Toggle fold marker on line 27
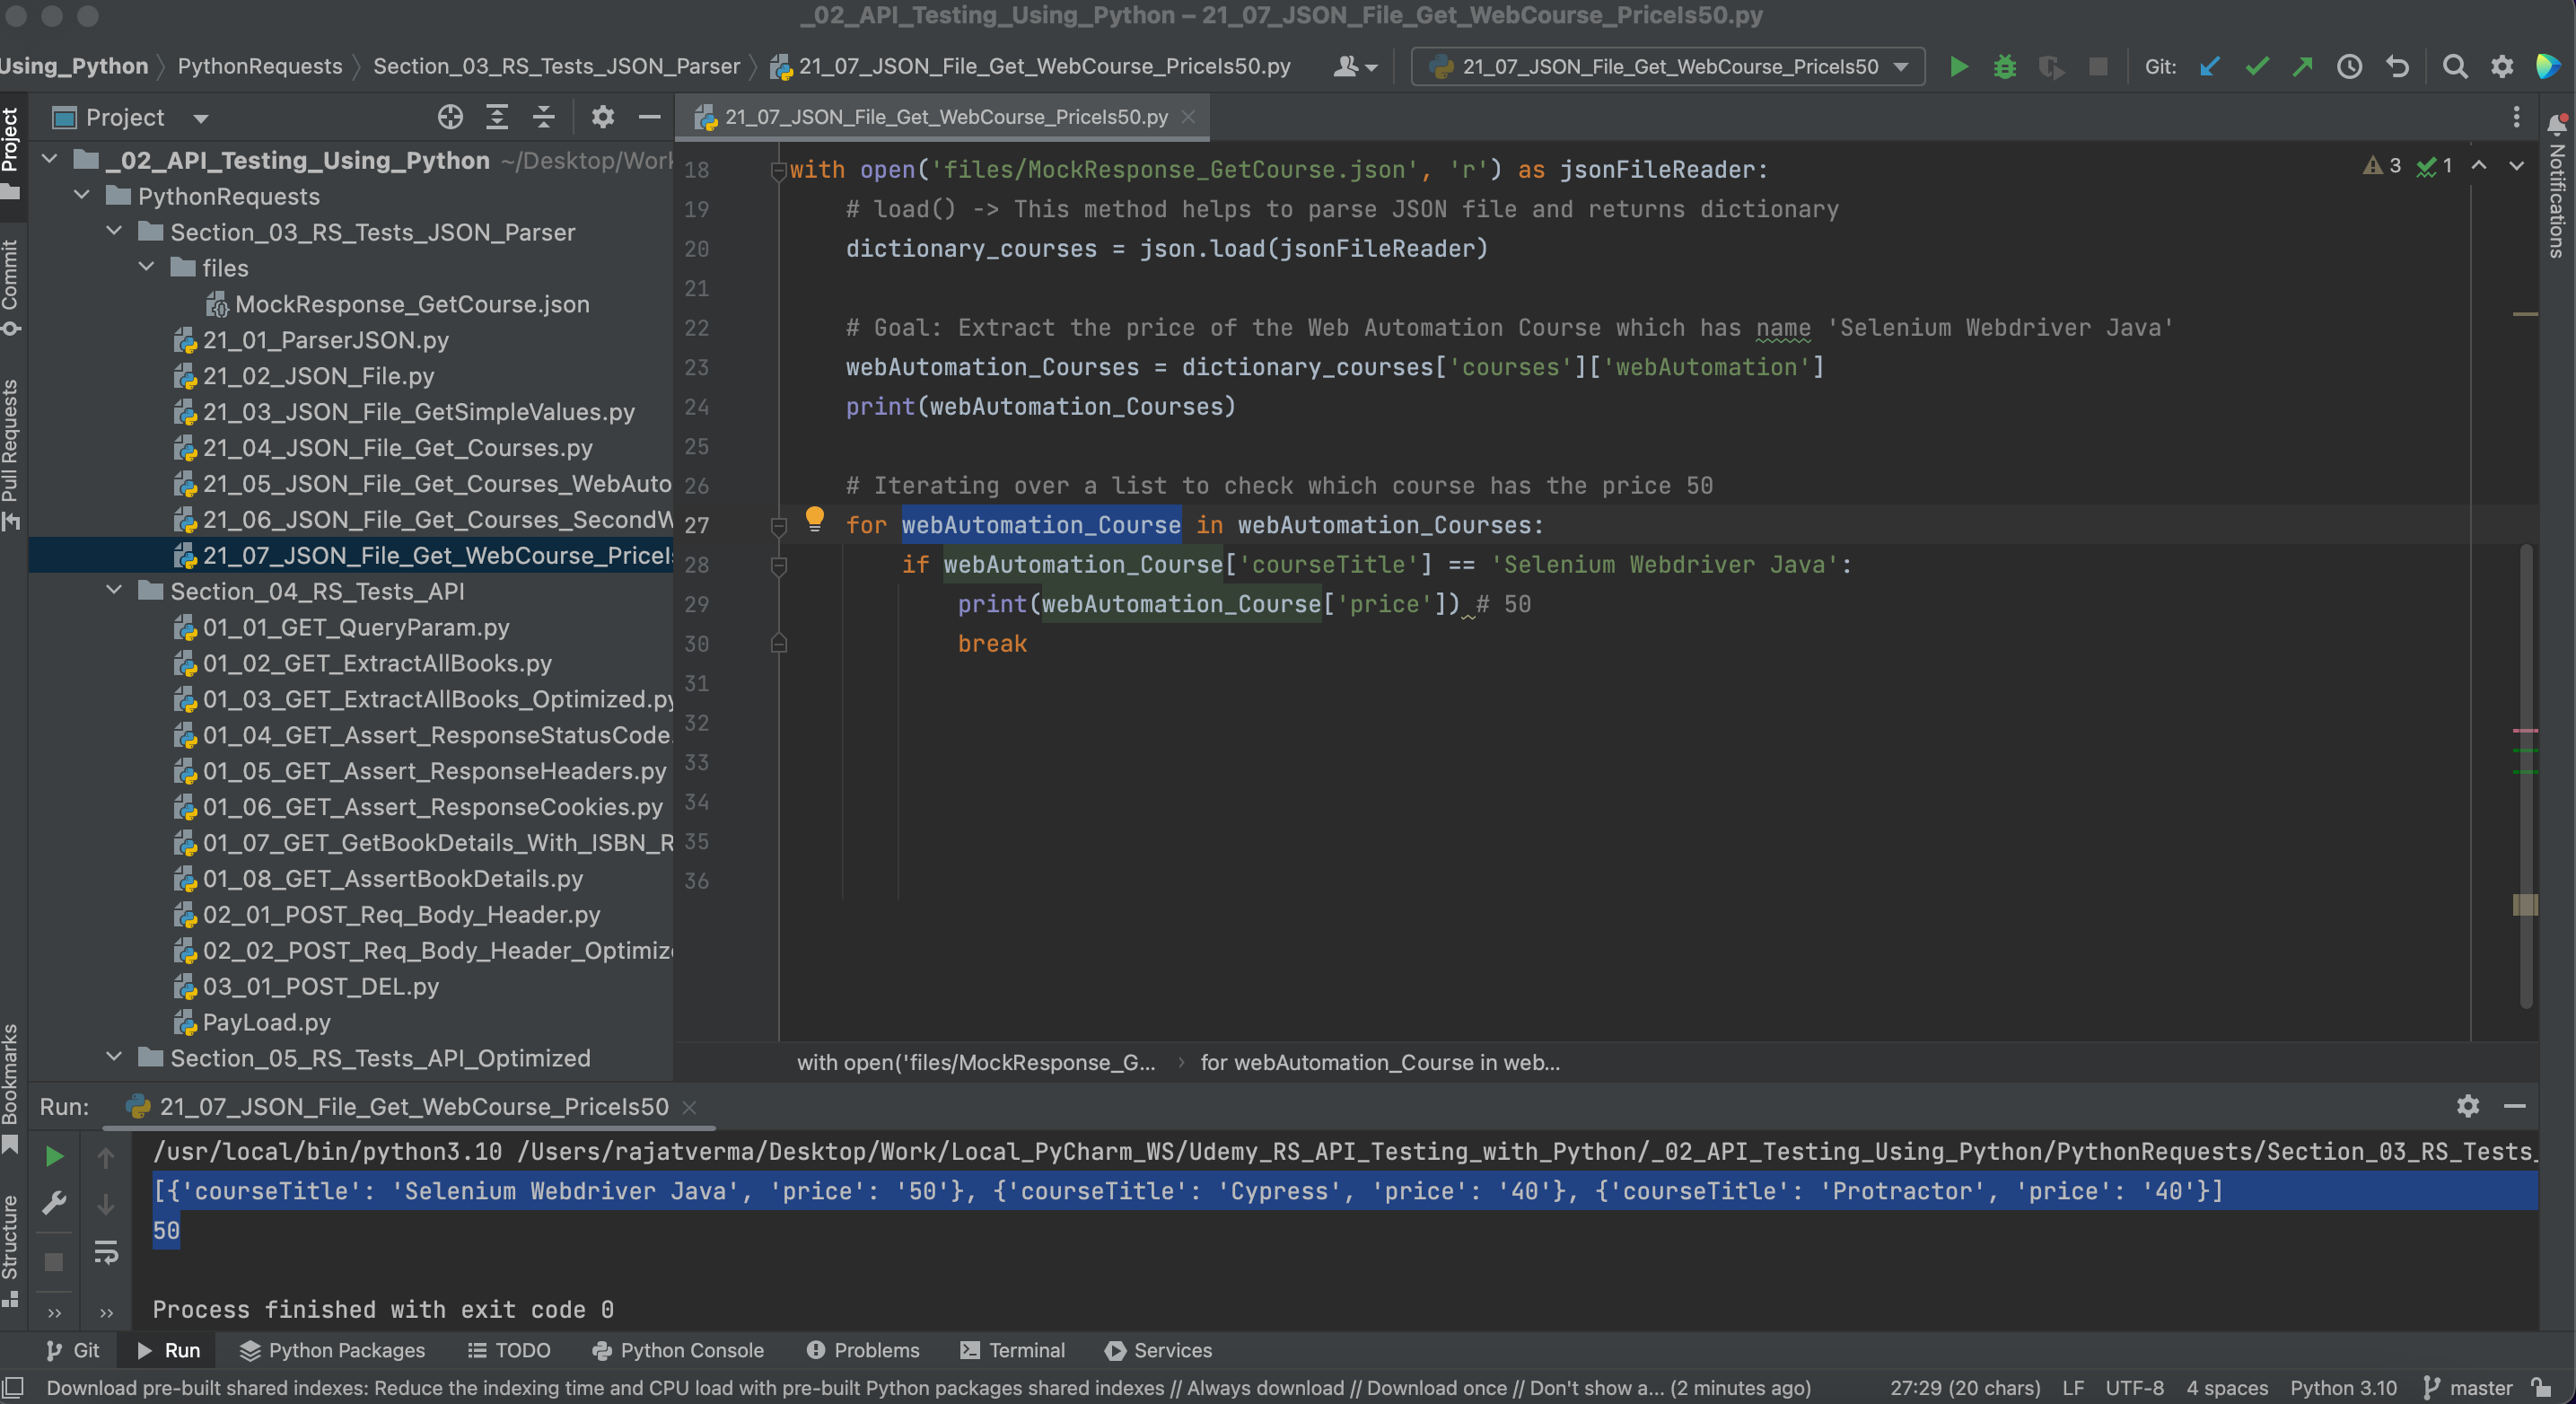The width and height of the screenshot is (2576, 1404). click(778, 526)
